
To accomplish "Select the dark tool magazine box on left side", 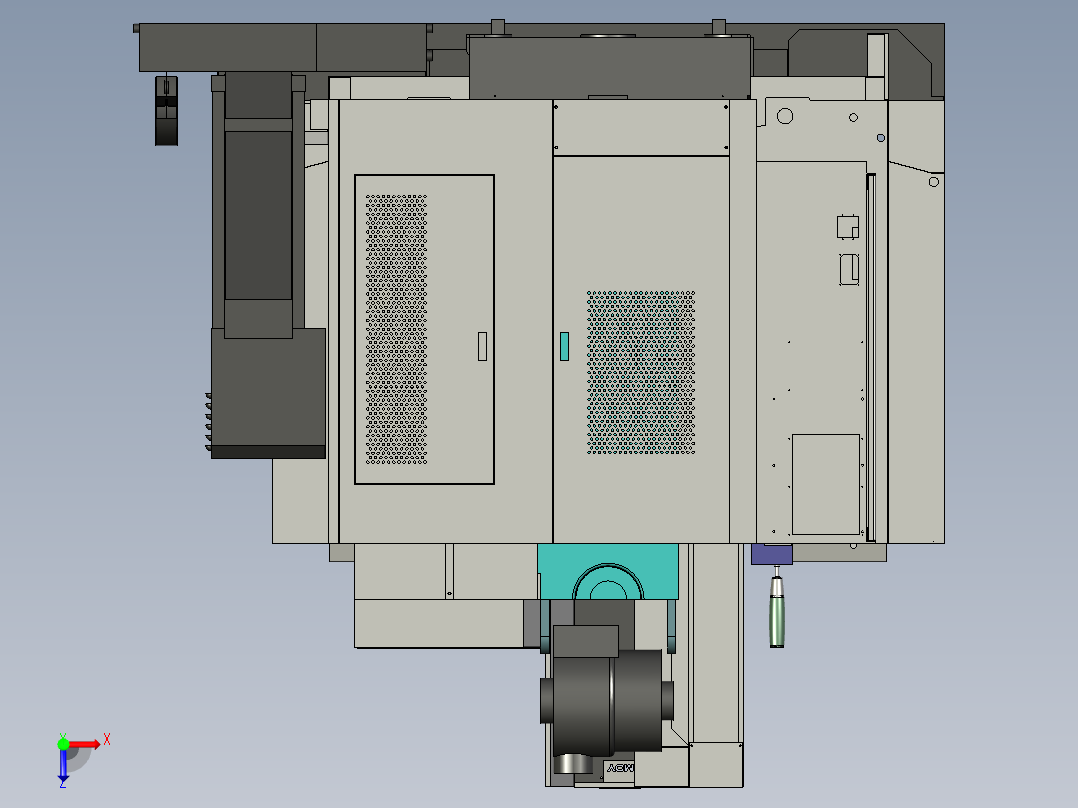I will [x=268, y=393].
